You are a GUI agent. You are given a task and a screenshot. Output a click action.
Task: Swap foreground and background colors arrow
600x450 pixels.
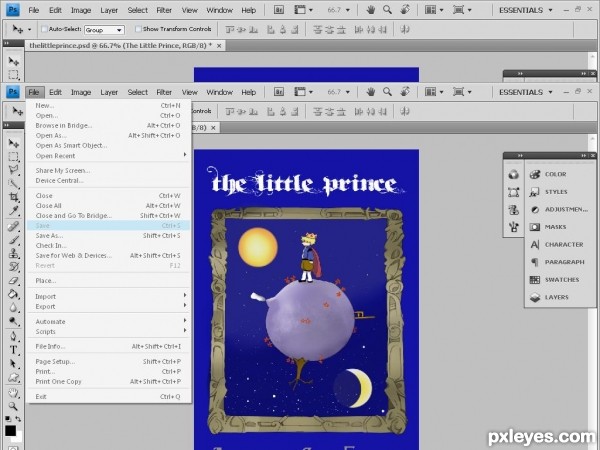pyautogui.click(x=18, y=419)
